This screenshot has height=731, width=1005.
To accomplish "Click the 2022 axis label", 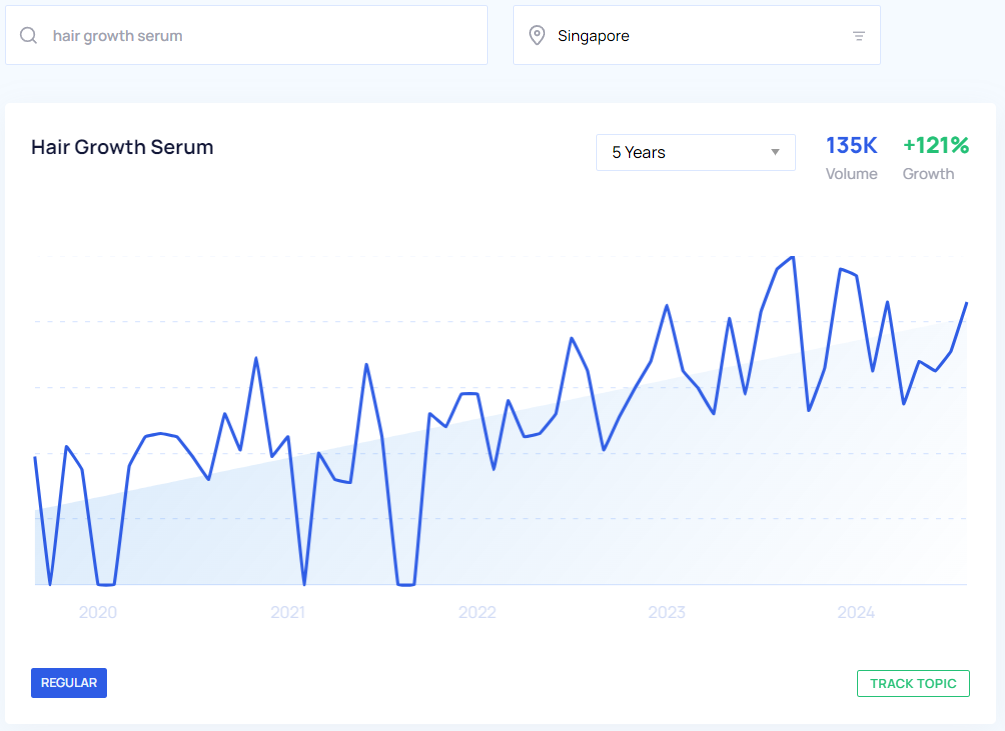I will (x=477, y=612).
